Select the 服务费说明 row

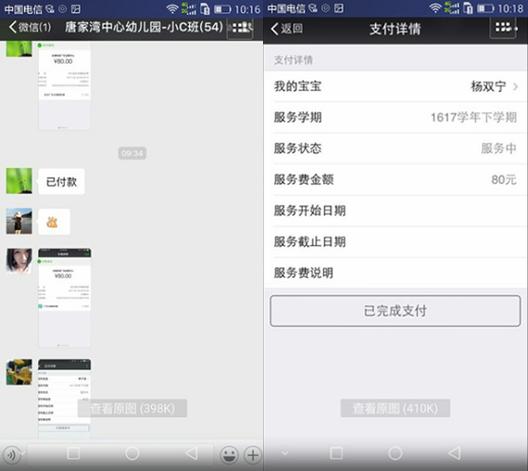395,273
